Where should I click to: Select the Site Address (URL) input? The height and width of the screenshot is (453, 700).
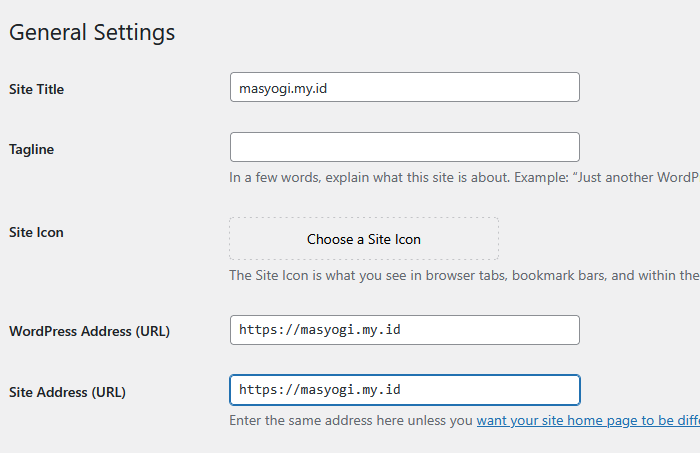pos(404,390)
